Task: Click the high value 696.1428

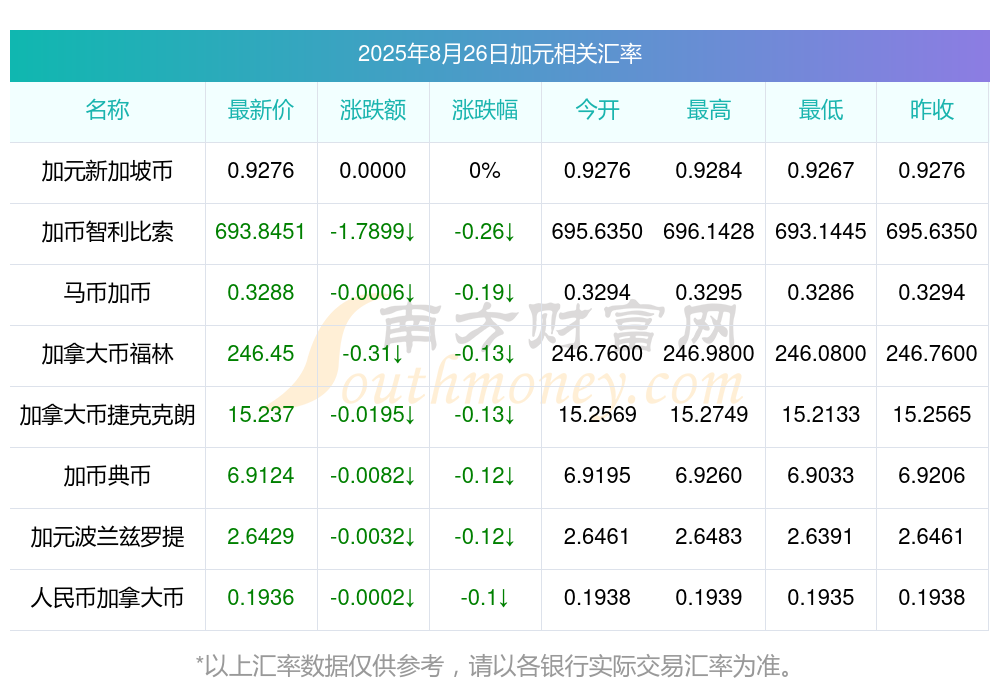Action: pyautogui.click(x=709, y=232)
